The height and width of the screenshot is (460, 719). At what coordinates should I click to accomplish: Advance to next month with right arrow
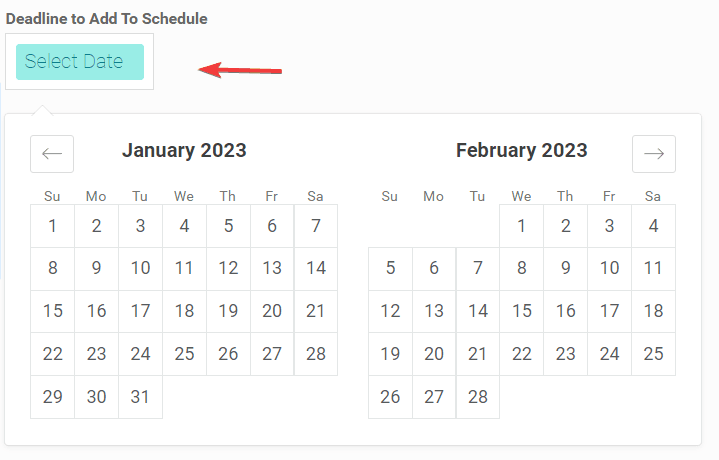(x=653, y=154)
